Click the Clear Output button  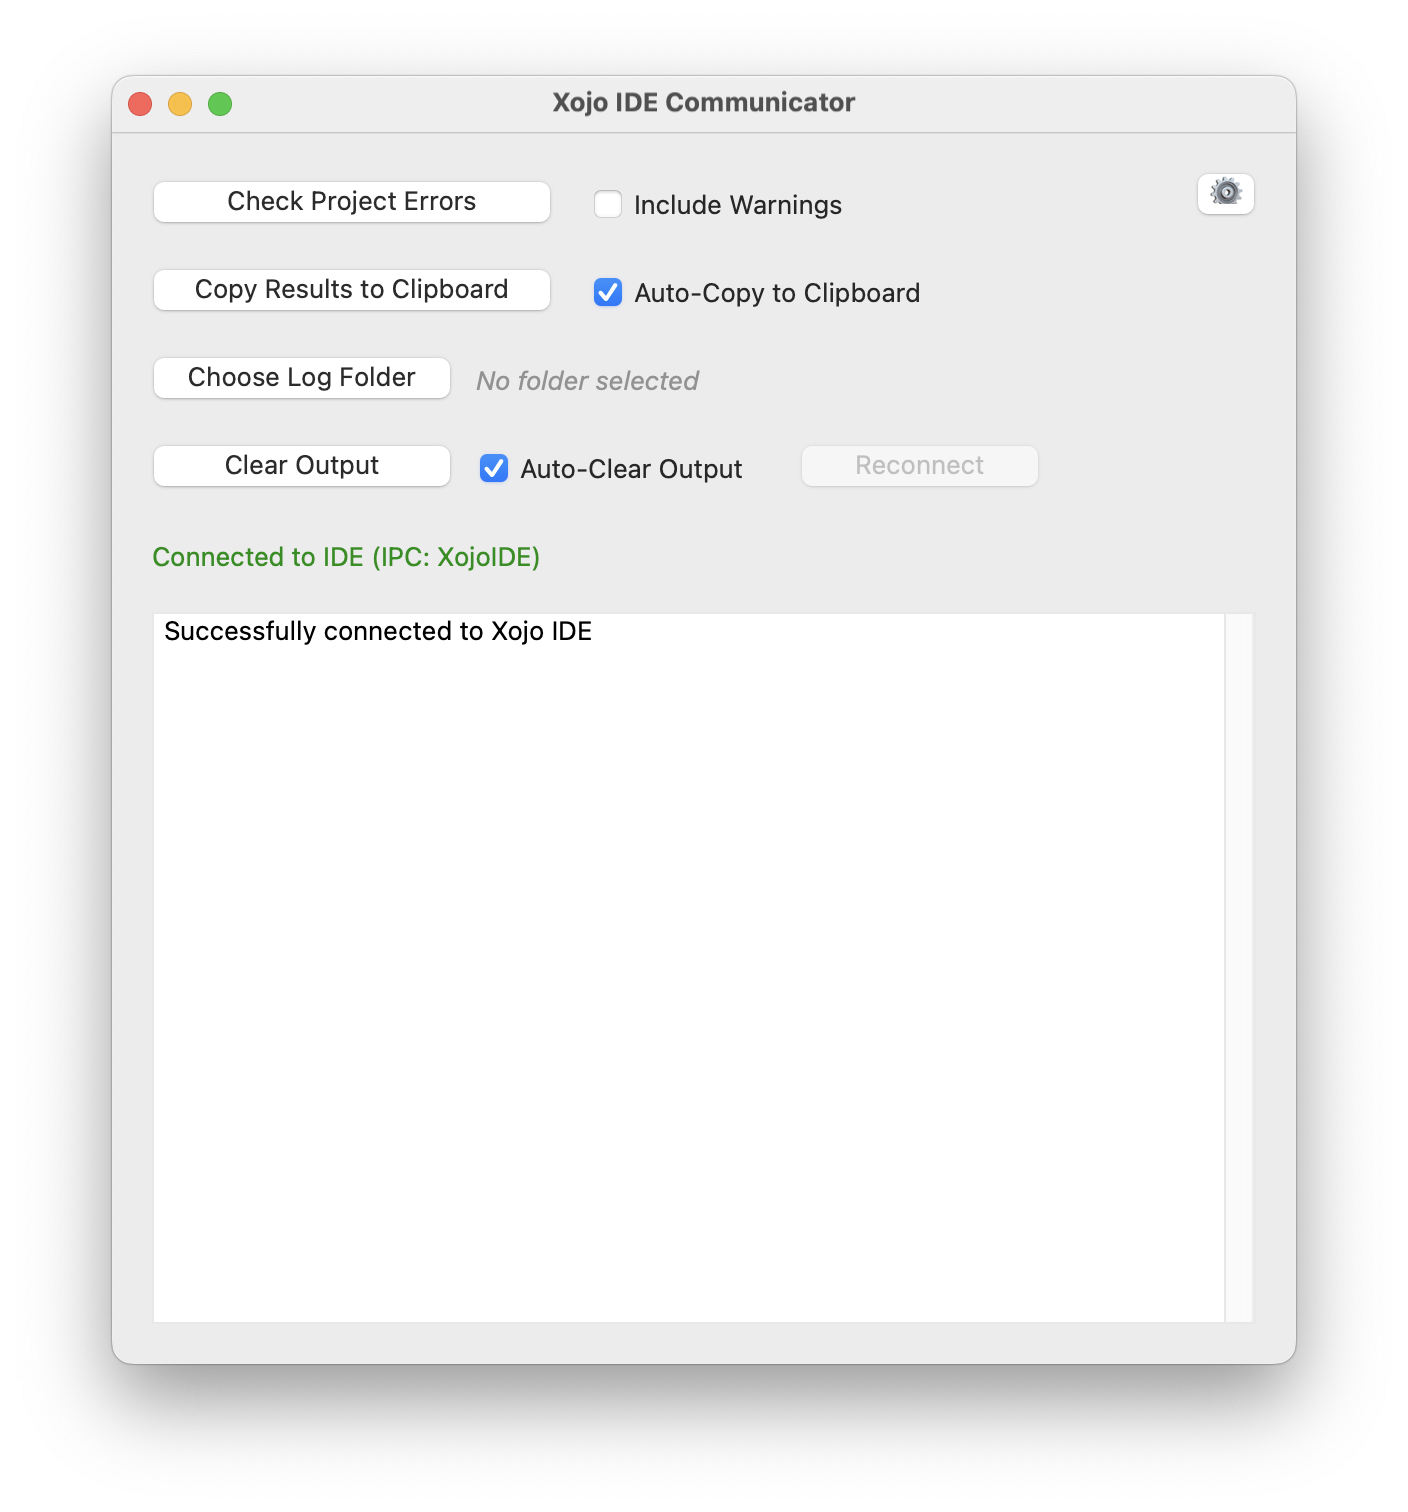pos(301,466)
